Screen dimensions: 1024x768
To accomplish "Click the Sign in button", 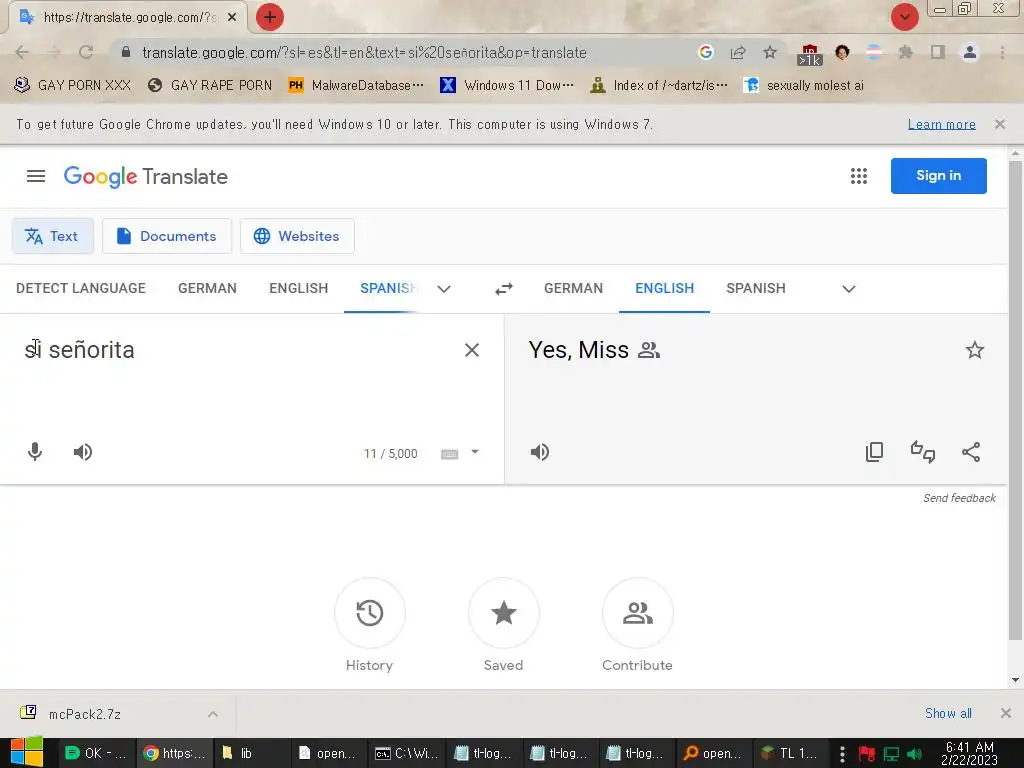I will point(938,176).
